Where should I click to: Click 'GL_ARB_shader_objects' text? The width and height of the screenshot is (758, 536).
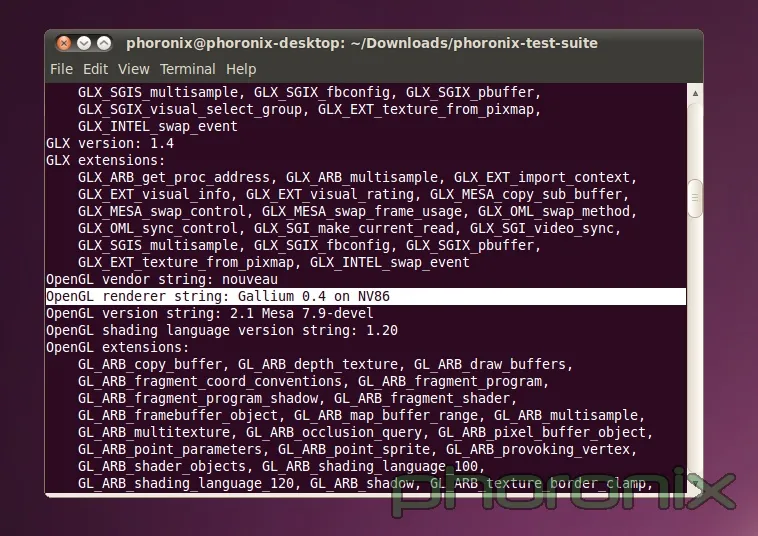pos(161,466)
